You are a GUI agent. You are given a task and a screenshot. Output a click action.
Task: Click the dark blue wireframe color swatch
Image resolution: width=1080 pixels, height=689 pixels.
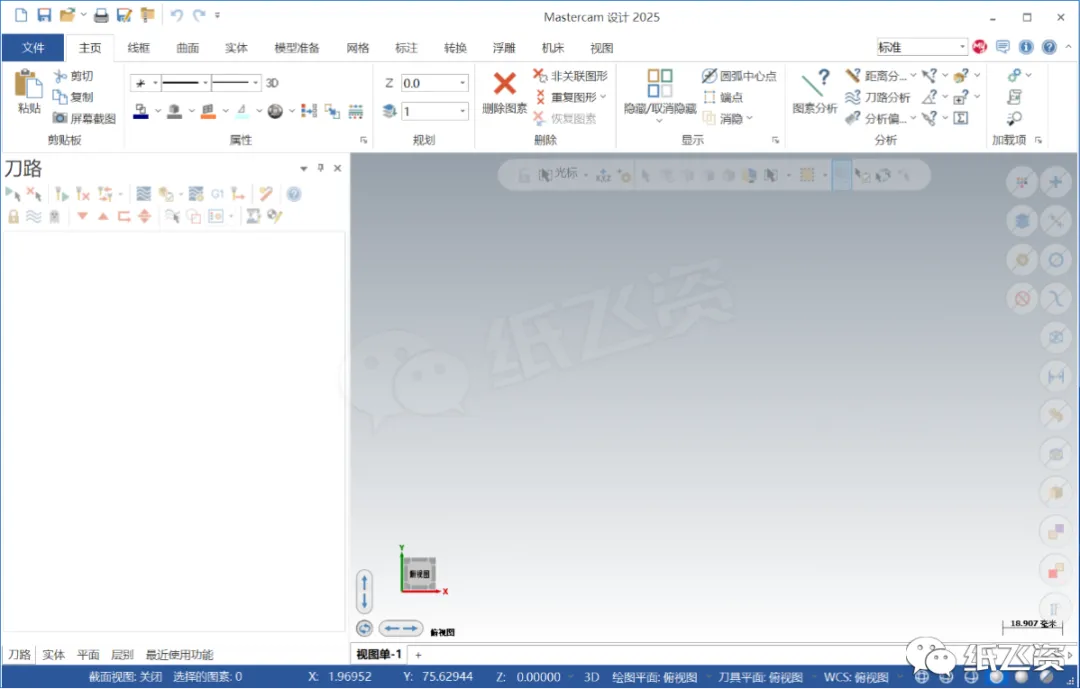(141, 112)
